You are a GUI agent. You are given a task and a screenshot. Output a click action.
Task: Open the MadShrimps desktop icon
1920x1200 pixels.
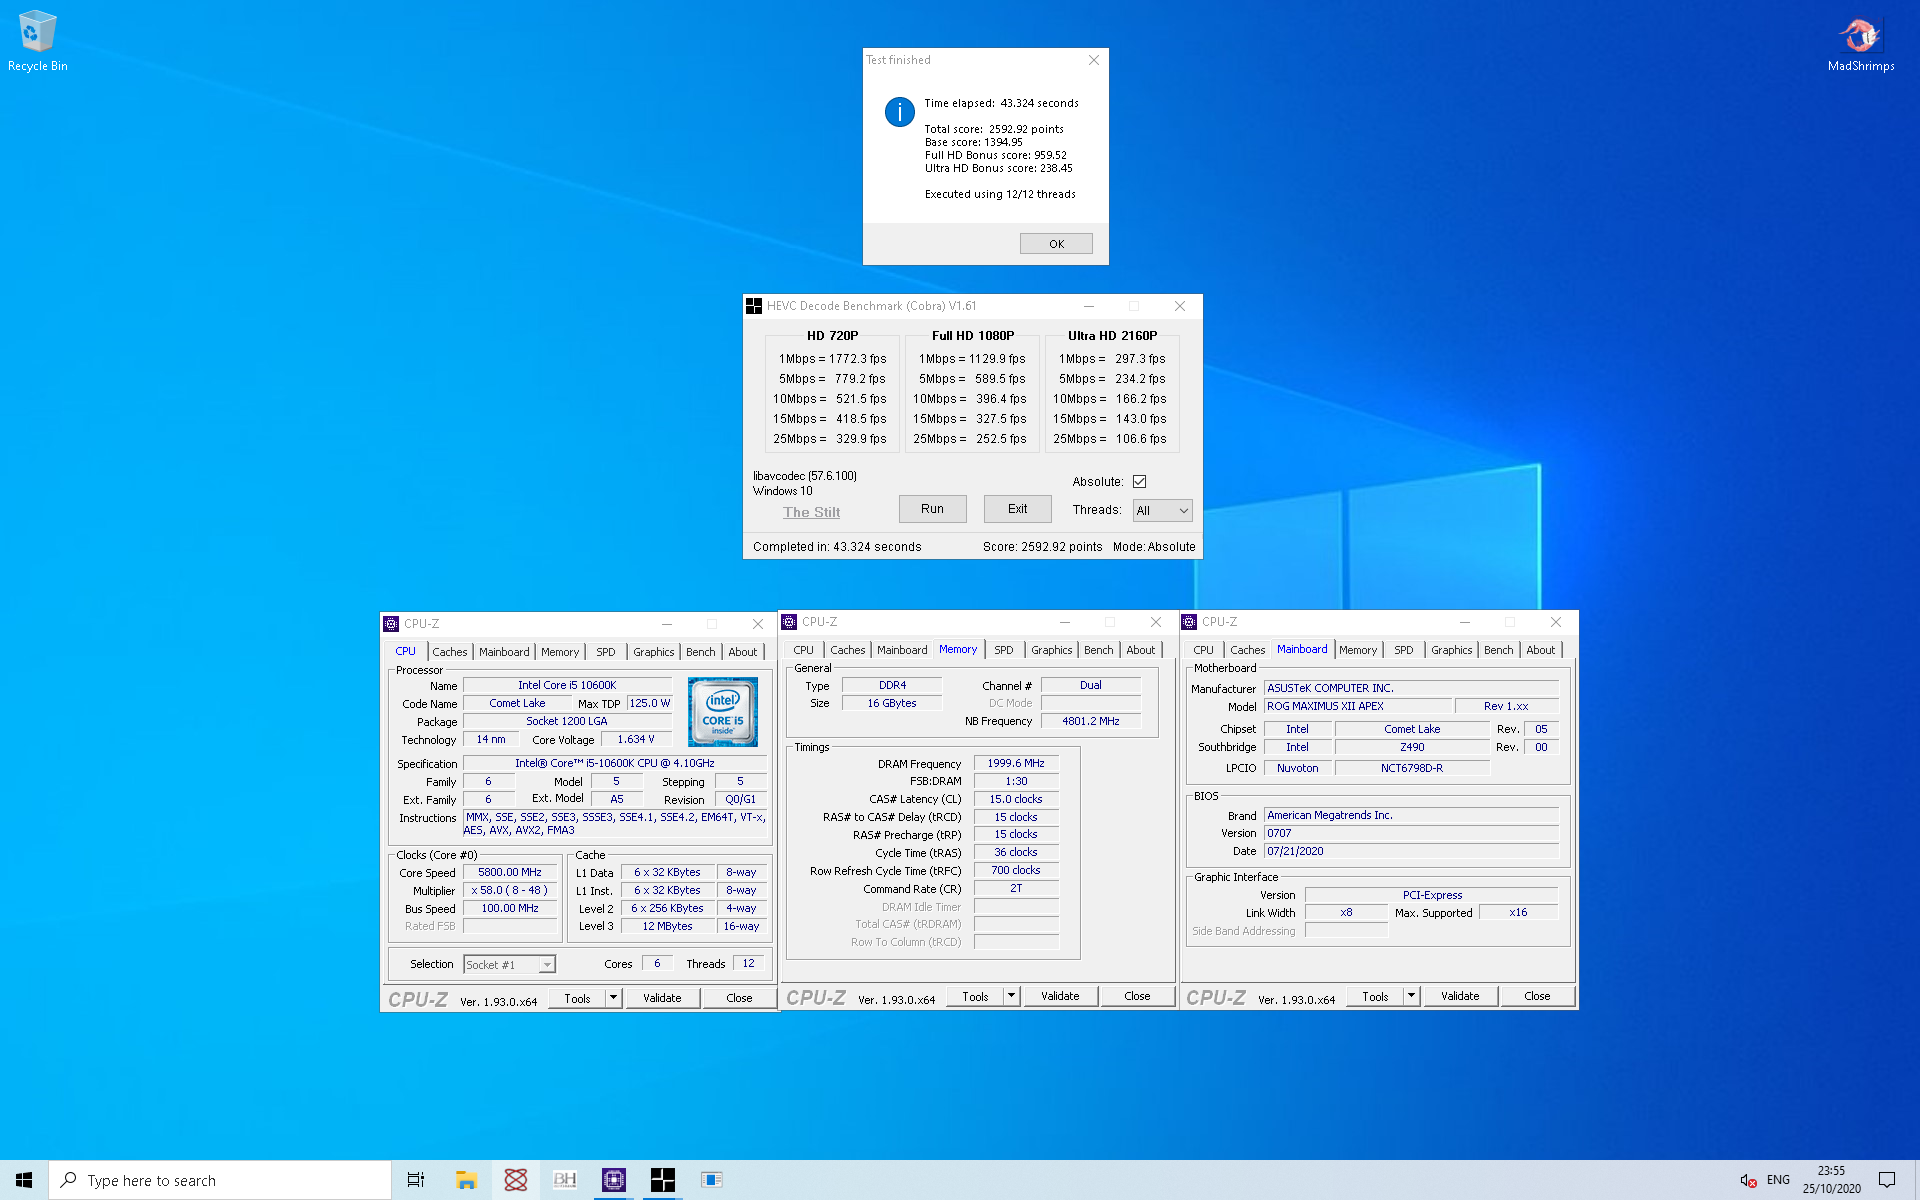pyautogui.click(x=1860, y=44)
